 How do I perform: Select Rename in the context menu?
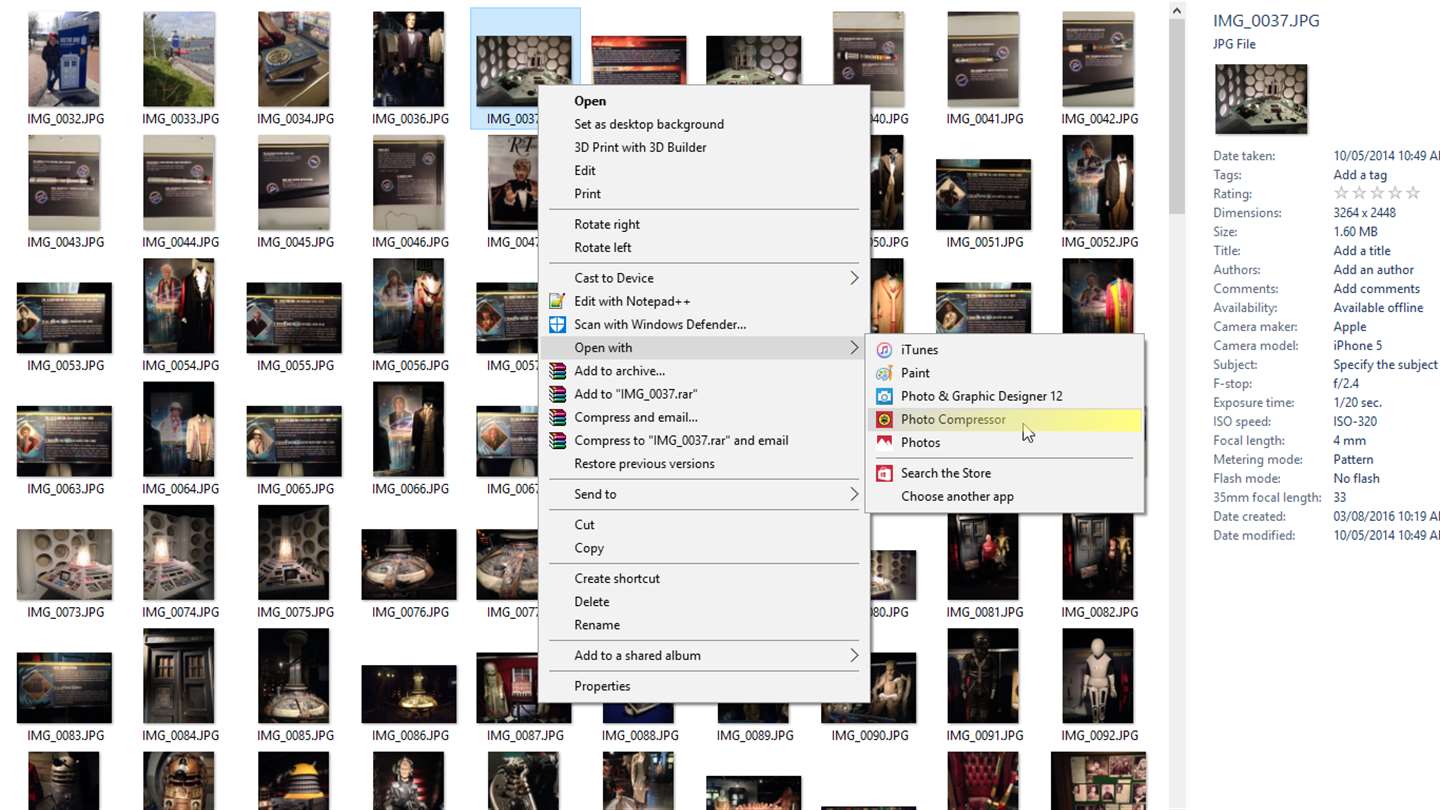[597, 625]
